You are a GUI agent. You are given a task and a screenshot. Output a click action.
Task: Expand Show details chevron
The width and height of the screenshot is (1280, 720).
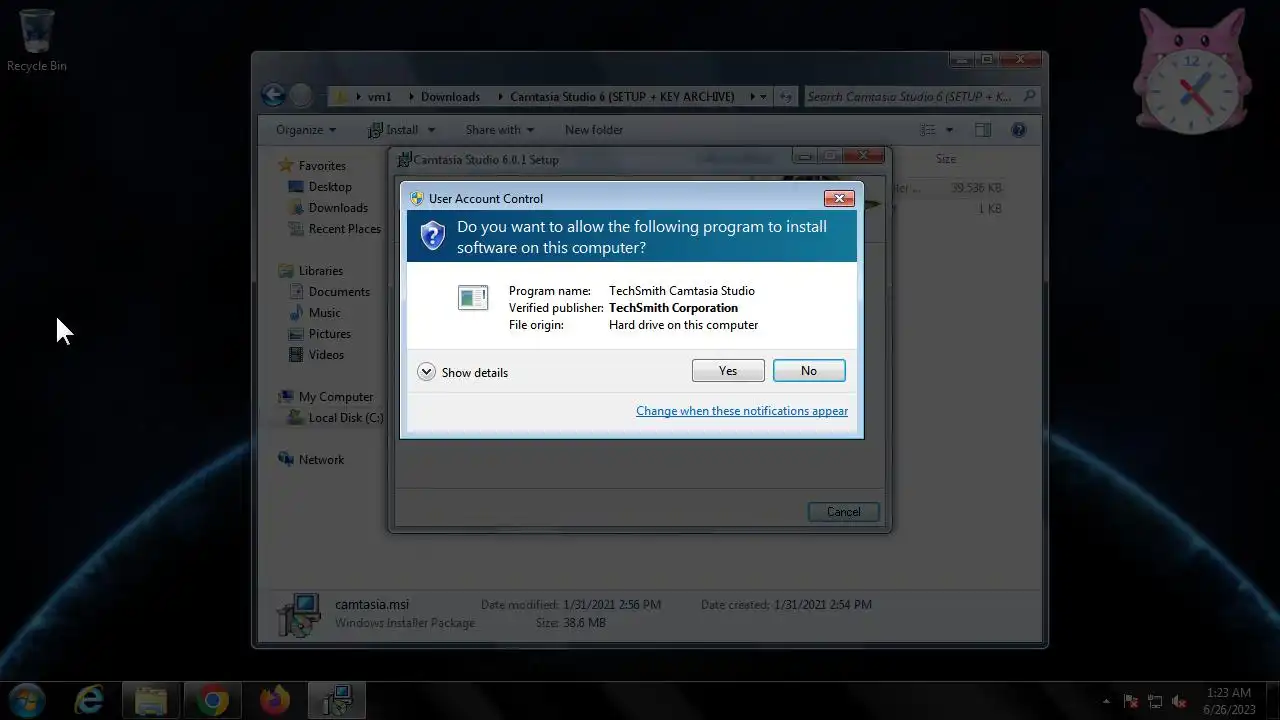(426, 372)
